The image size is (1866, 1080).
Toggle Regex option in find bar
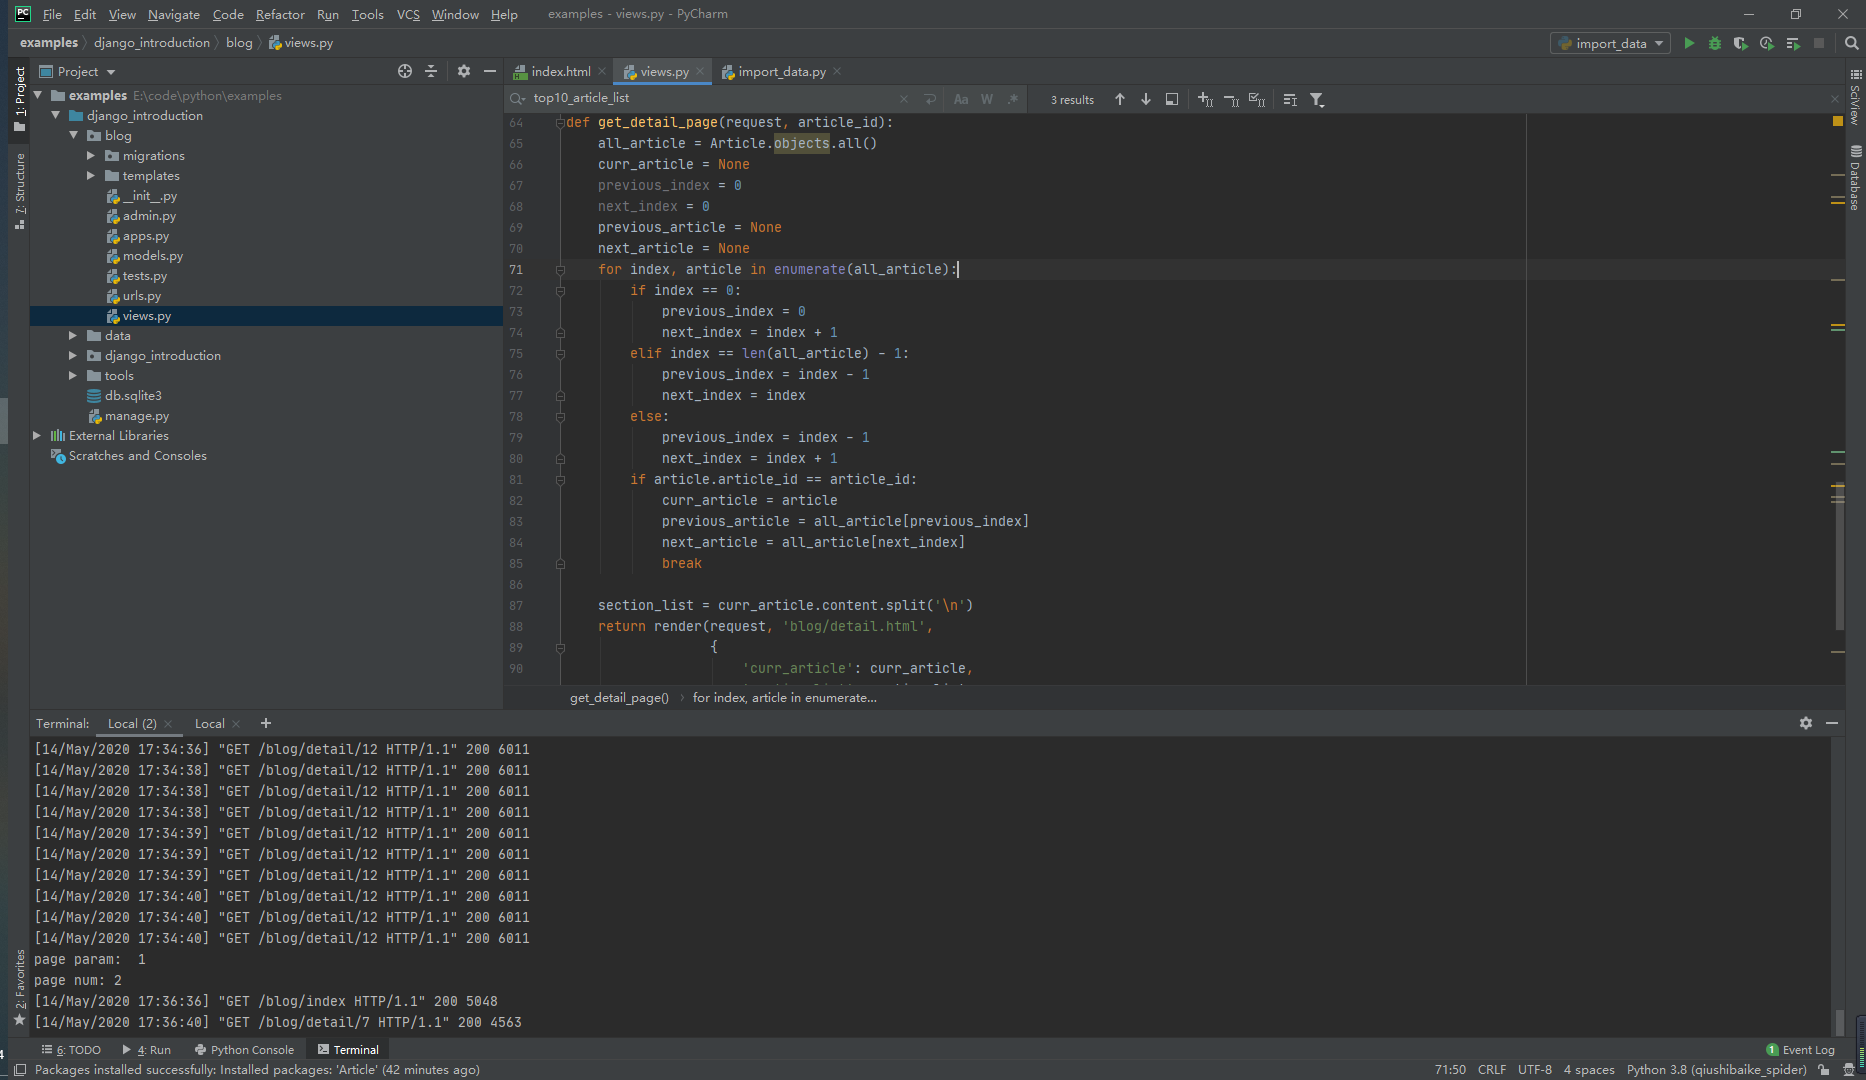pyautogui.click(x=1013, y=99)
